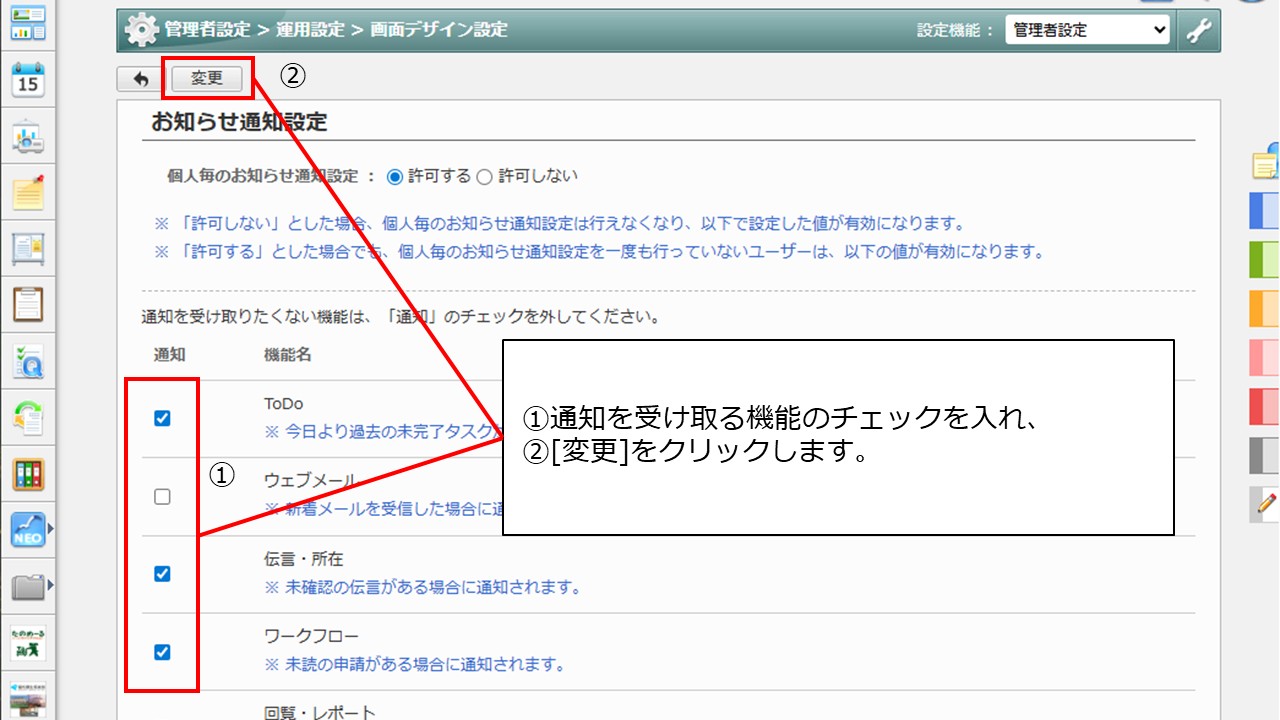
Task: Check the ToDo notification checkbox
Action: tap(162, 419)
